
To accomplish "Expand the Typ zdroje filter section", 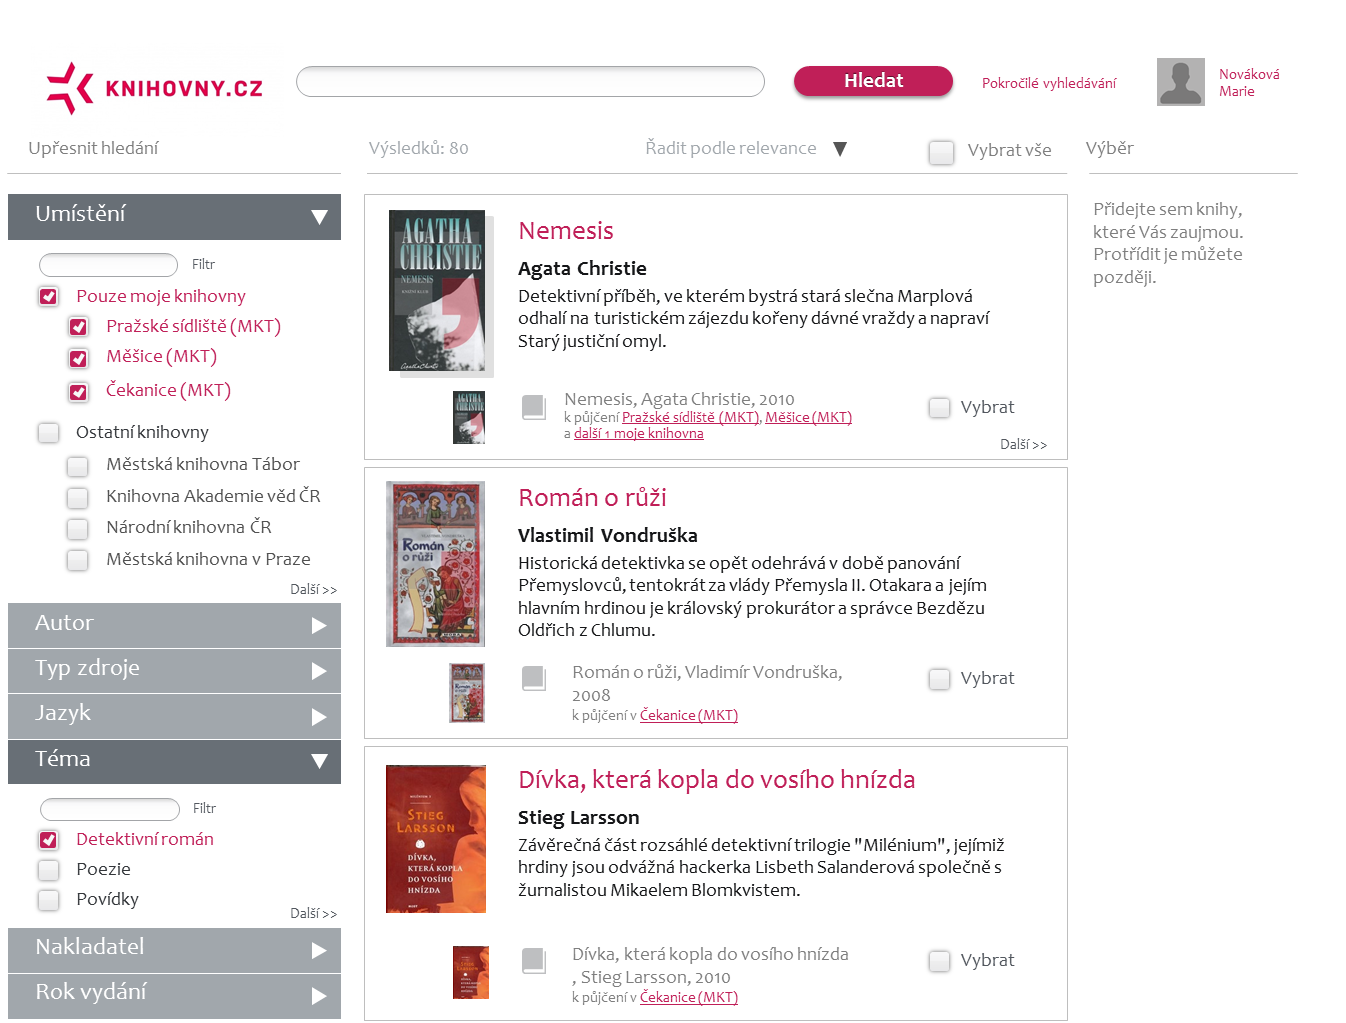I will [x=174, y=671].
